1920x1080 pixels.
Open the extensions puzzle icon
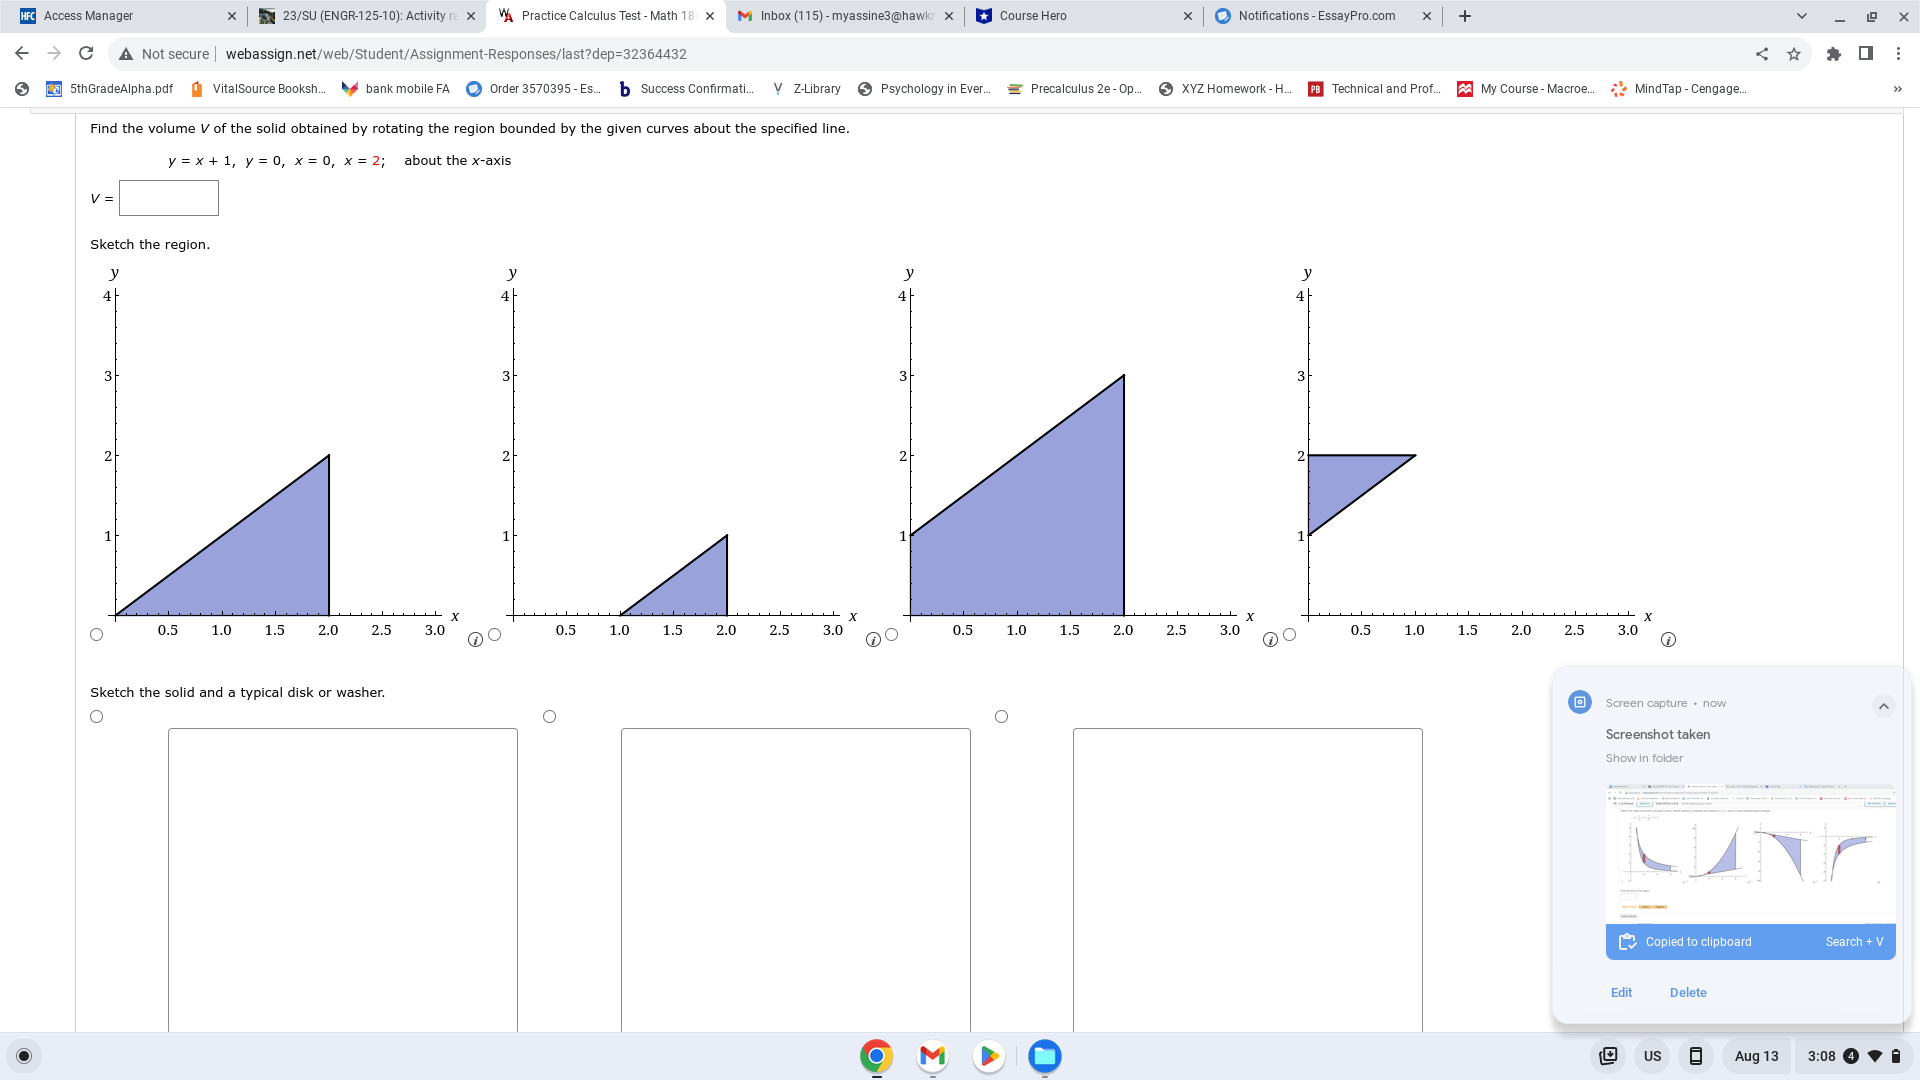click(1833, 54)
